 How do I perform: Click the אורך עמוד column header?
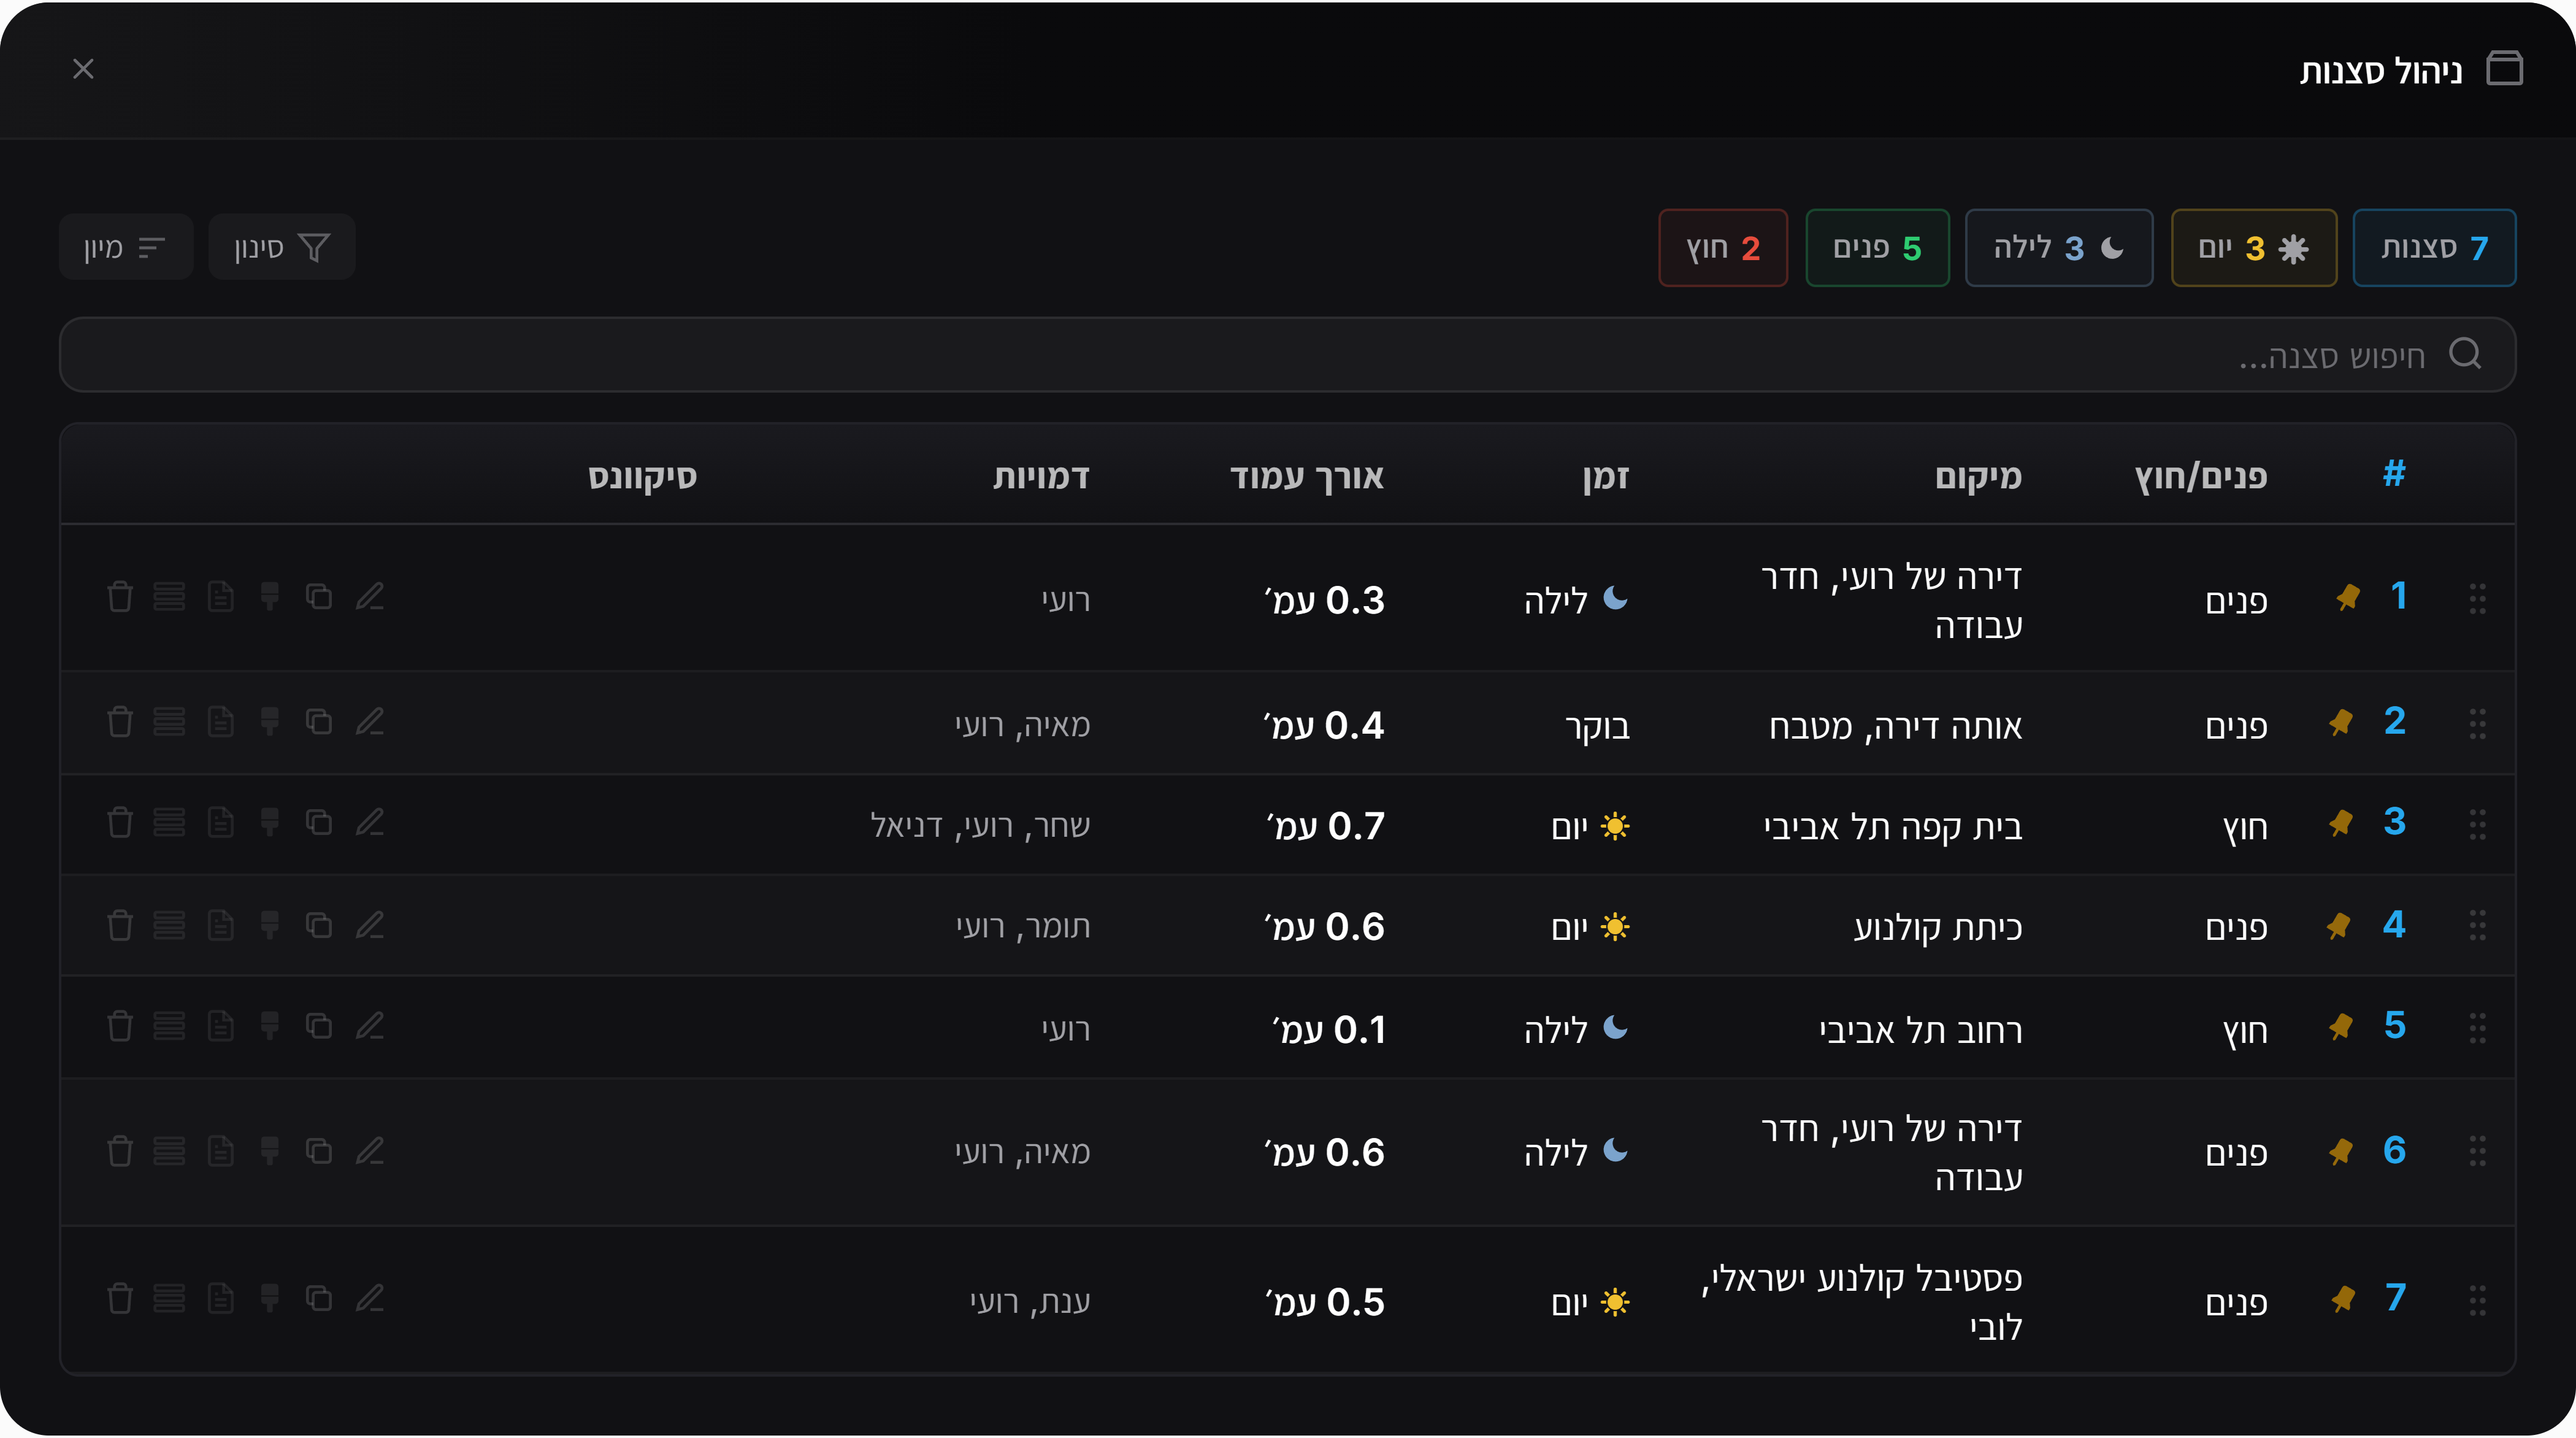point(1307,477)
